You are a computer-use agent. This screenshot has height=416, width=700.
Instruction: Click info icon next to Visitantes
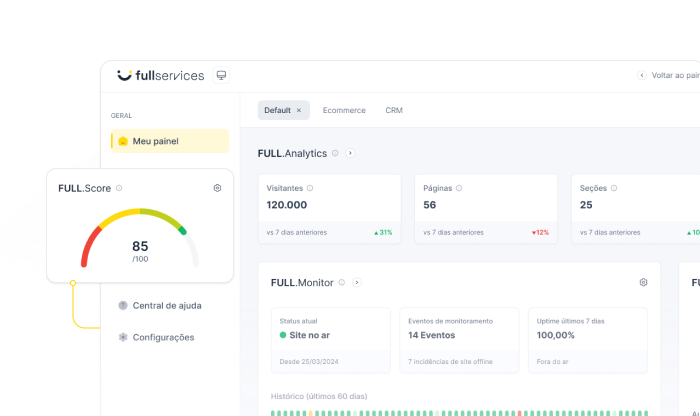pyautogui.click(x=310, y=188)
